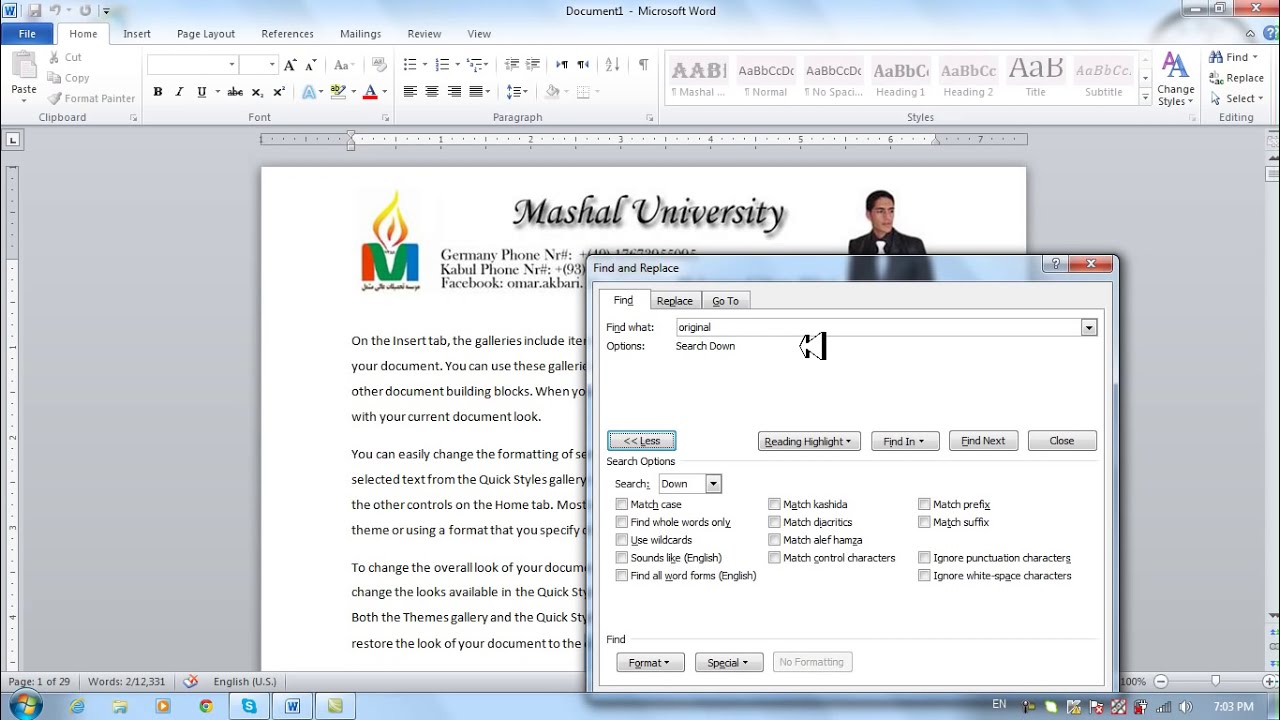Image resolution: width=1280 pixels, height=720 pixels.
Task: Start a numbered list
Action: coord(442,65)
